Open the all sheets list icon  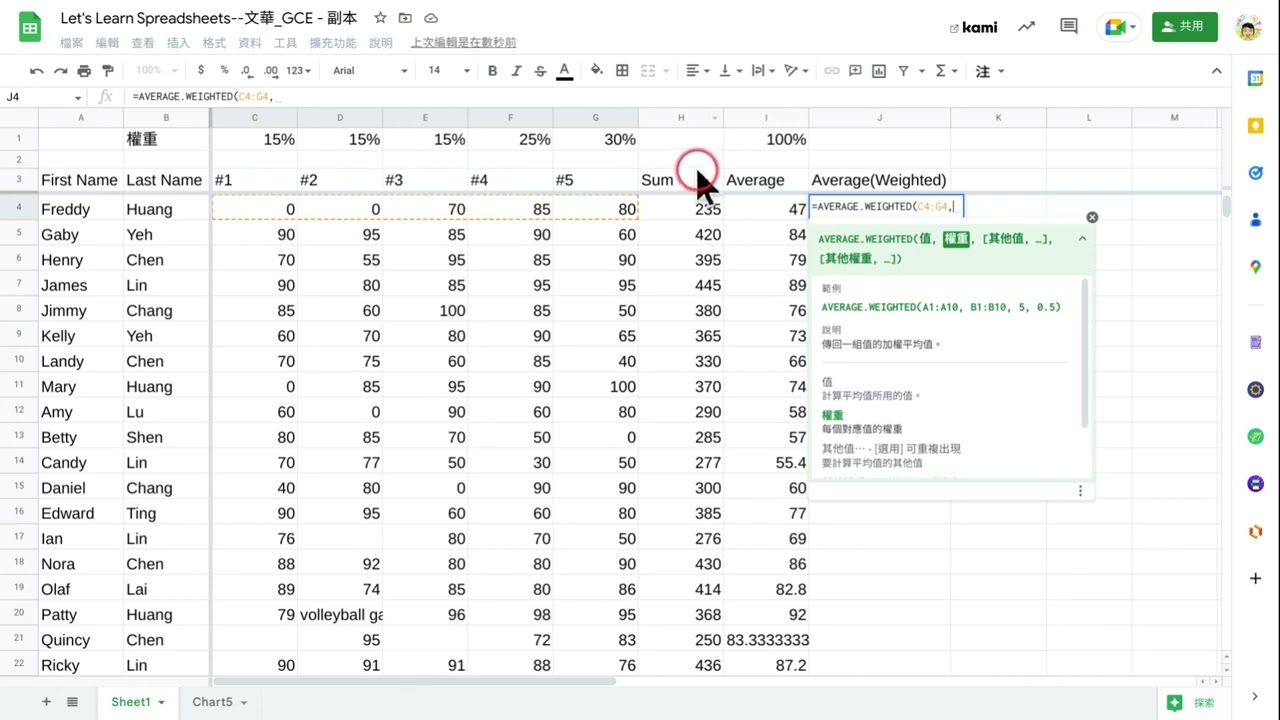pyautogui.click(x=72, y=702)
